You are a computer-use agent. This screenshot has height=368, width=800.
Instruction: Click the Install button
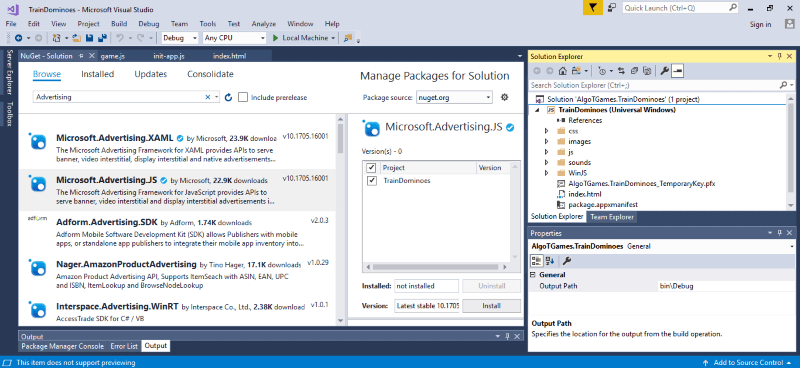pos(491,306)
